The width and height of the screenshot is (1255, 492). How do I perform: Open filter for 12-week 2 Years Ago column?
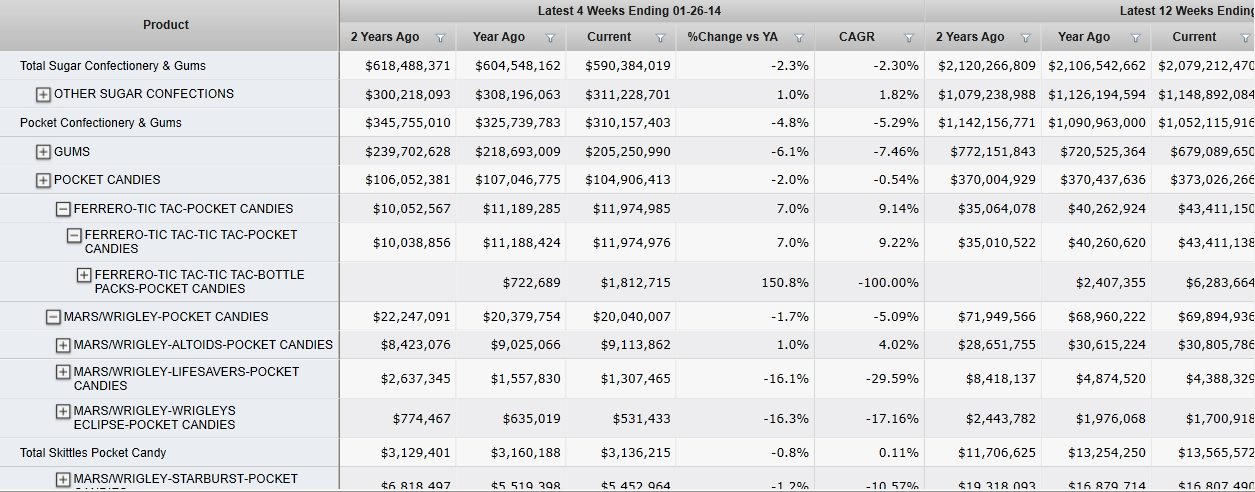point(1026,38)
